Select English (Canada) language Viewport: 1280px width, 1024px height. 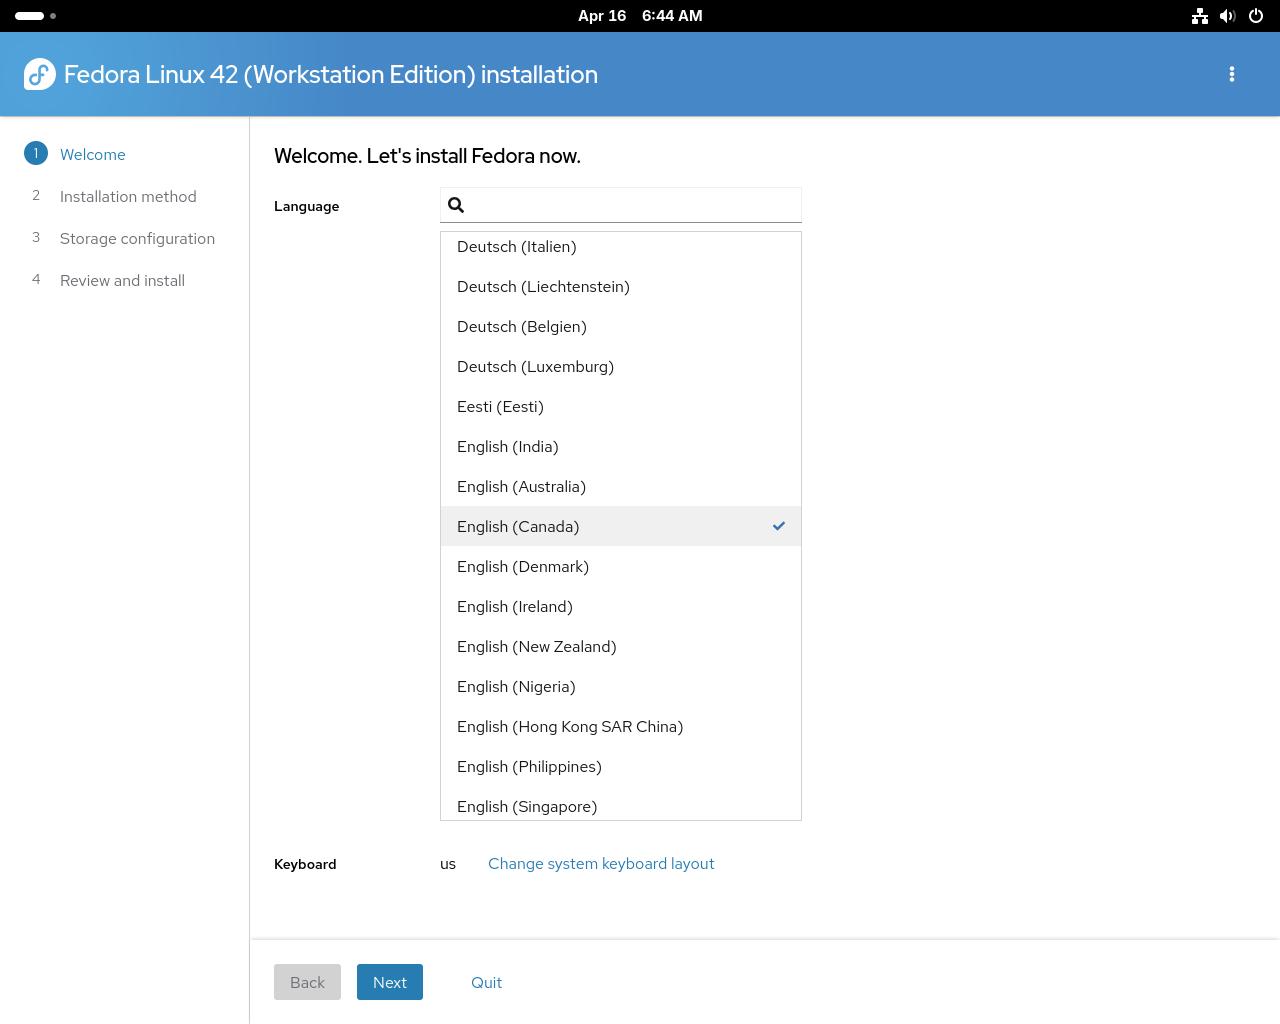click(621, 526)
